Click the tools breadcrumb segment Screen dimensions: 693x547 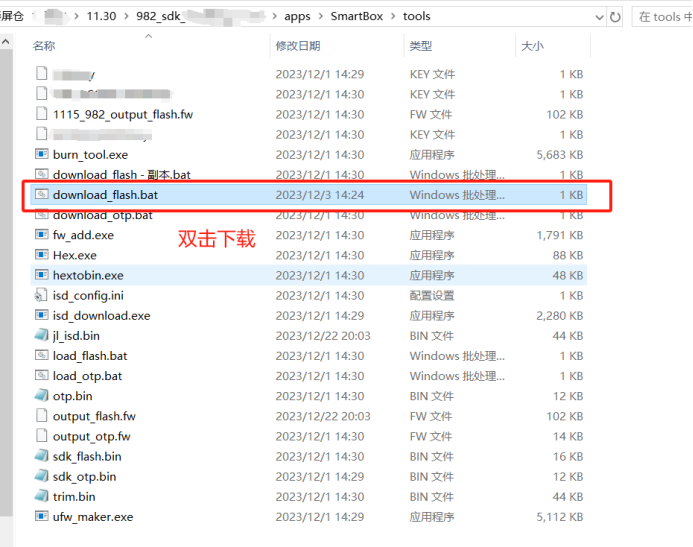[416, 16]
